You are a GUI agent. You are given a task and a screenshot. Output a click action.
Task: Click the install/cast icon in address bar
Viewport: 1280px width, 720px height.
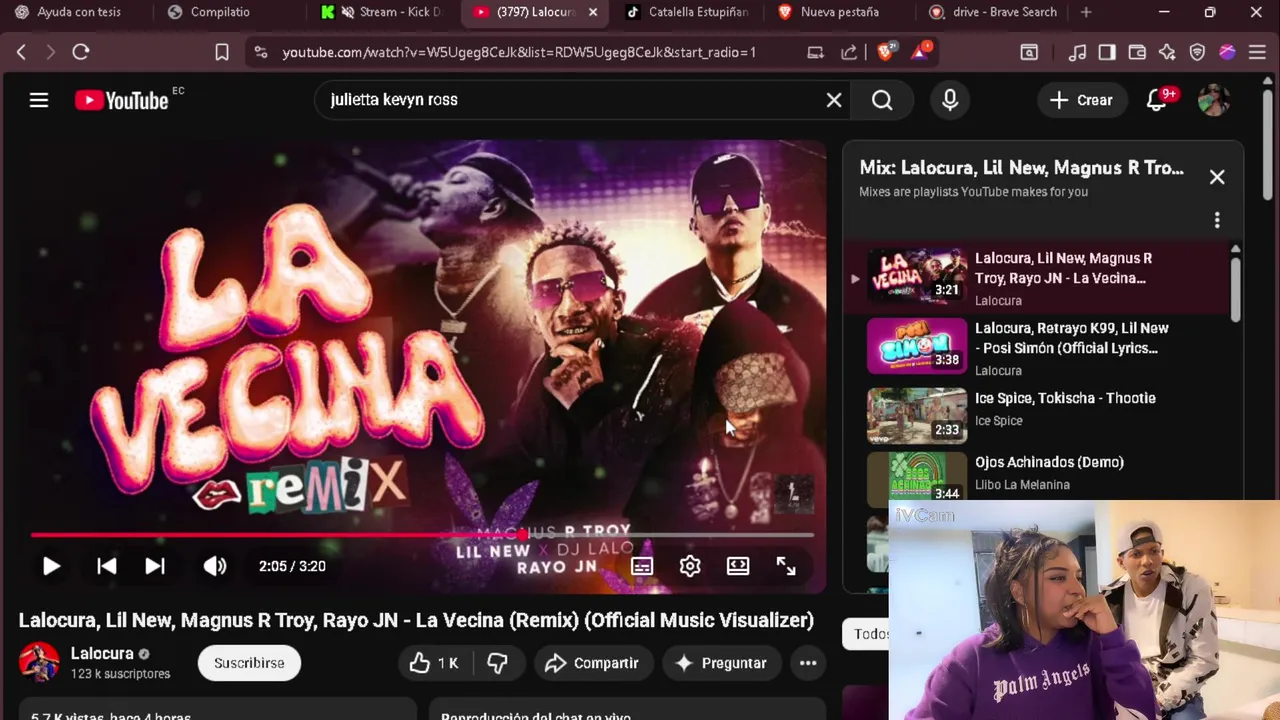coord(816,52)
